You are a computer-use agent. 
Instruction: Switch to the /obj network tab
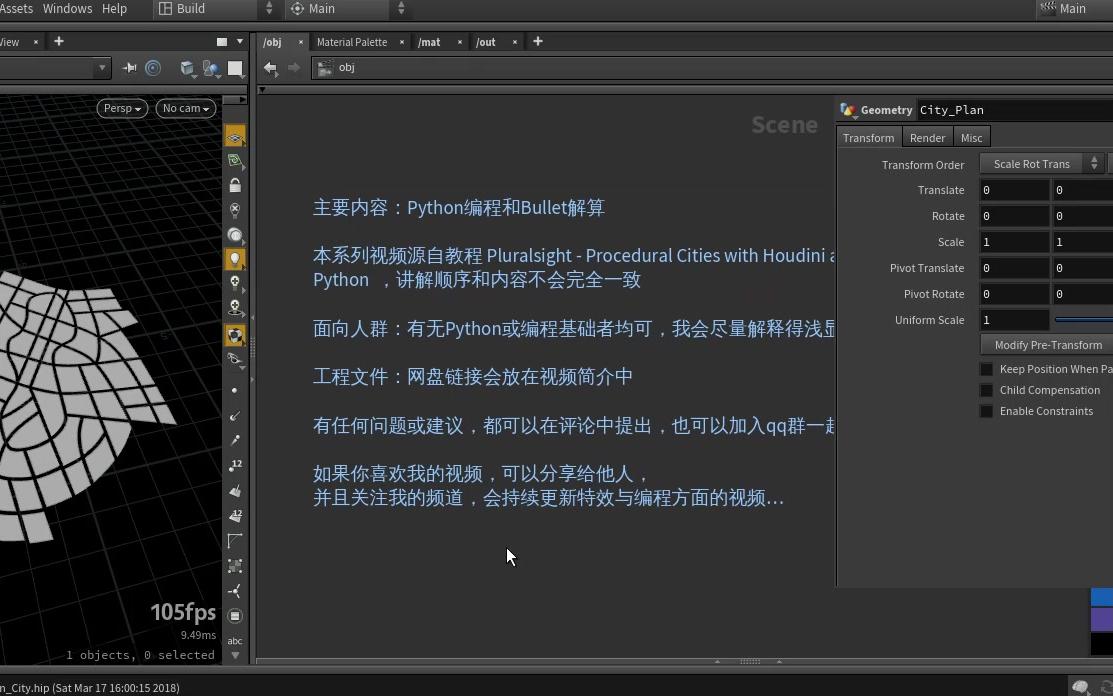tap(272, 42)
